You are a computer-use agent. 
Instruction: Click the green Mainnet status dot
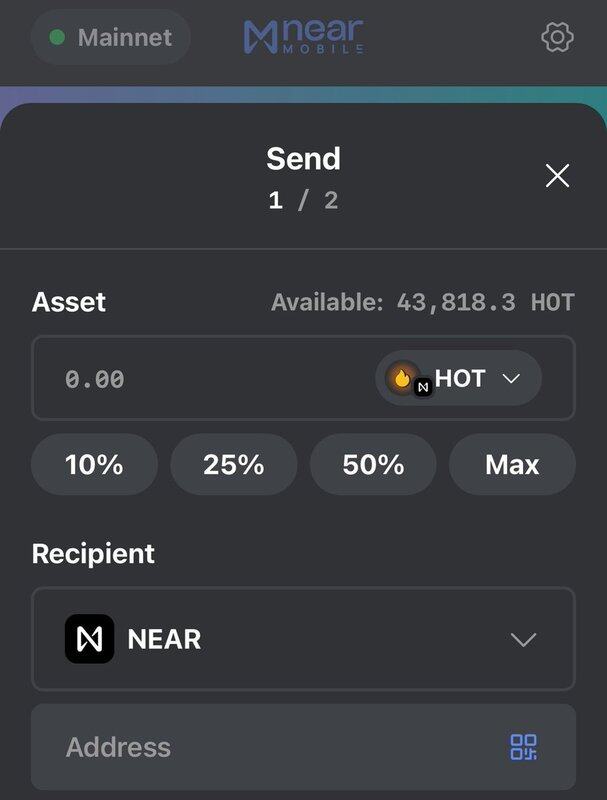(x=57, y=38)
